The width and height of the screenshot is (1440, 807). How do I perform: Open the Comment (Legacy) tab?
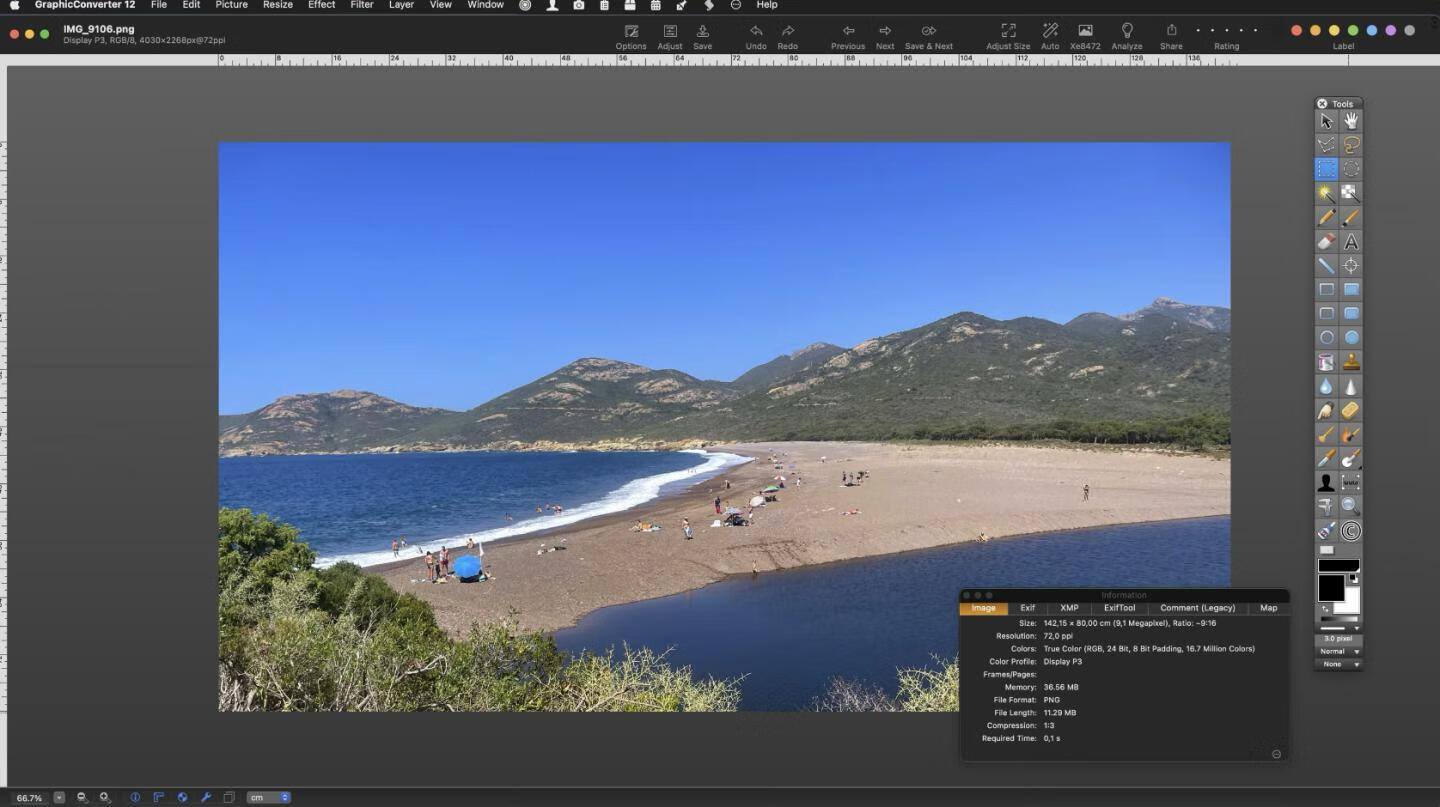pos(1198,608)
